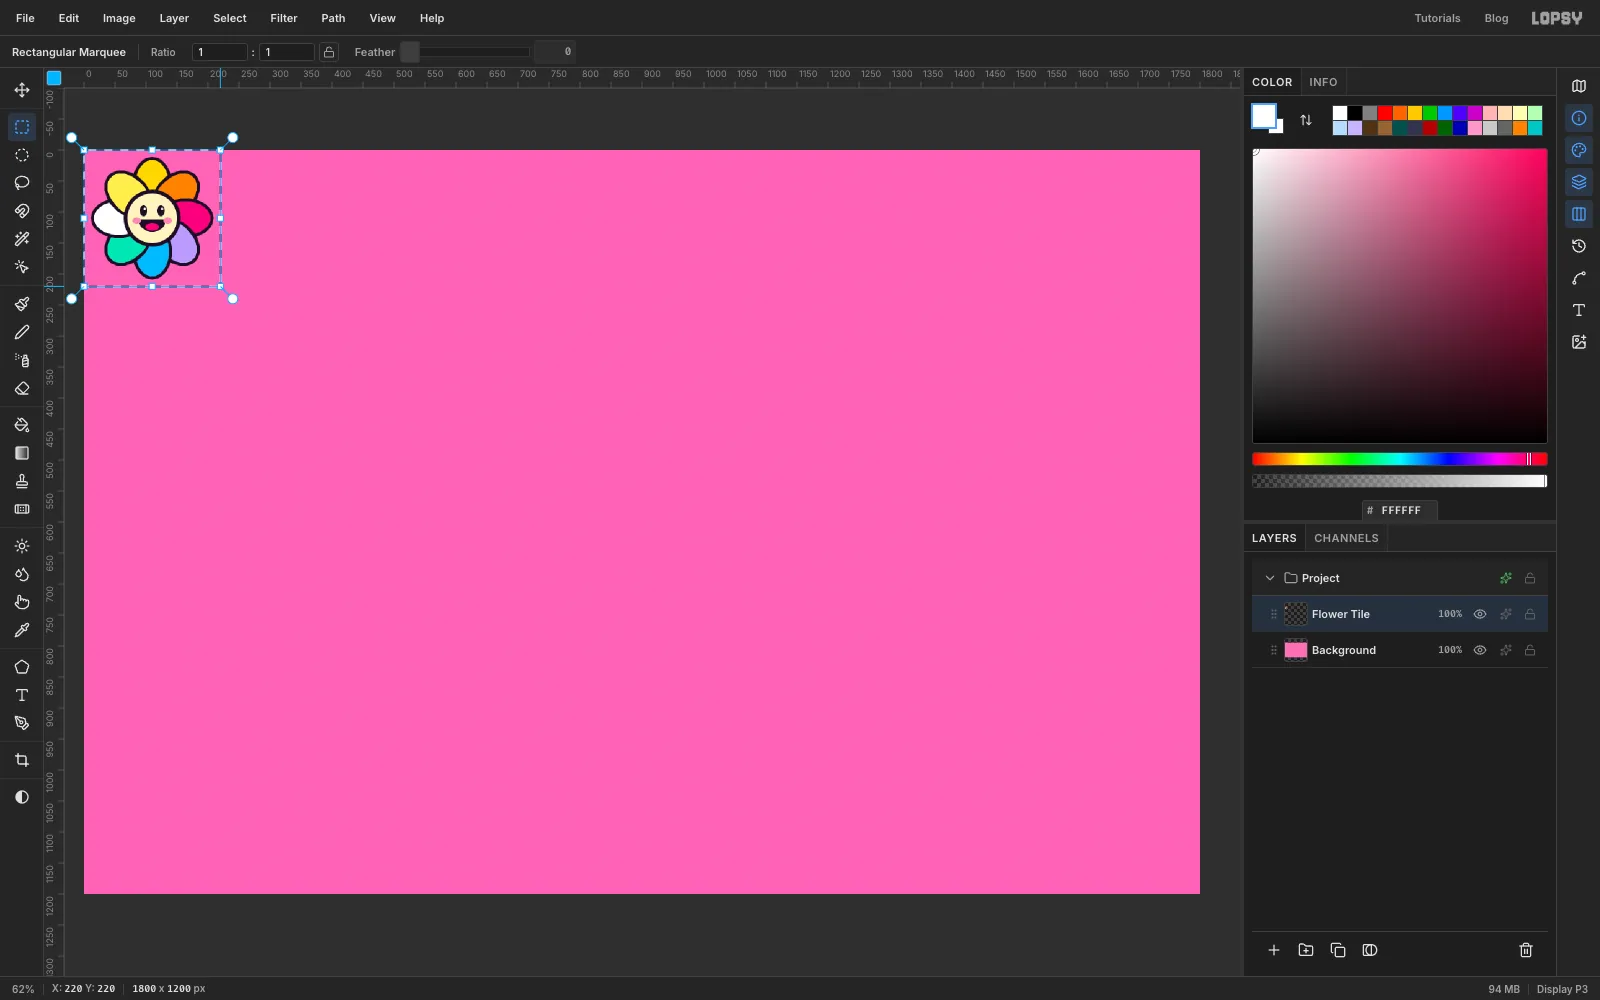Switch to the Channels tab
The height and width of the screenshot is (1000, 1600).
pos(1346,538)
